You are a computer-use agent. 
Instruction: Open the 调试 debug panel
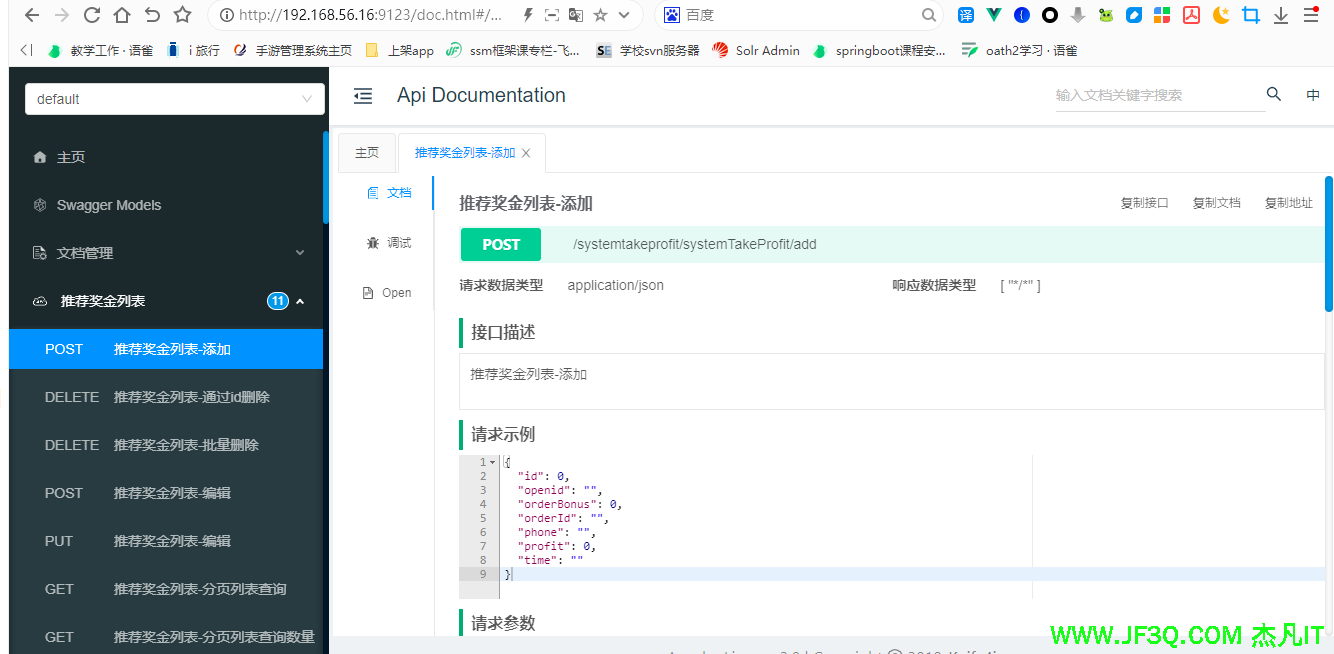388,243
